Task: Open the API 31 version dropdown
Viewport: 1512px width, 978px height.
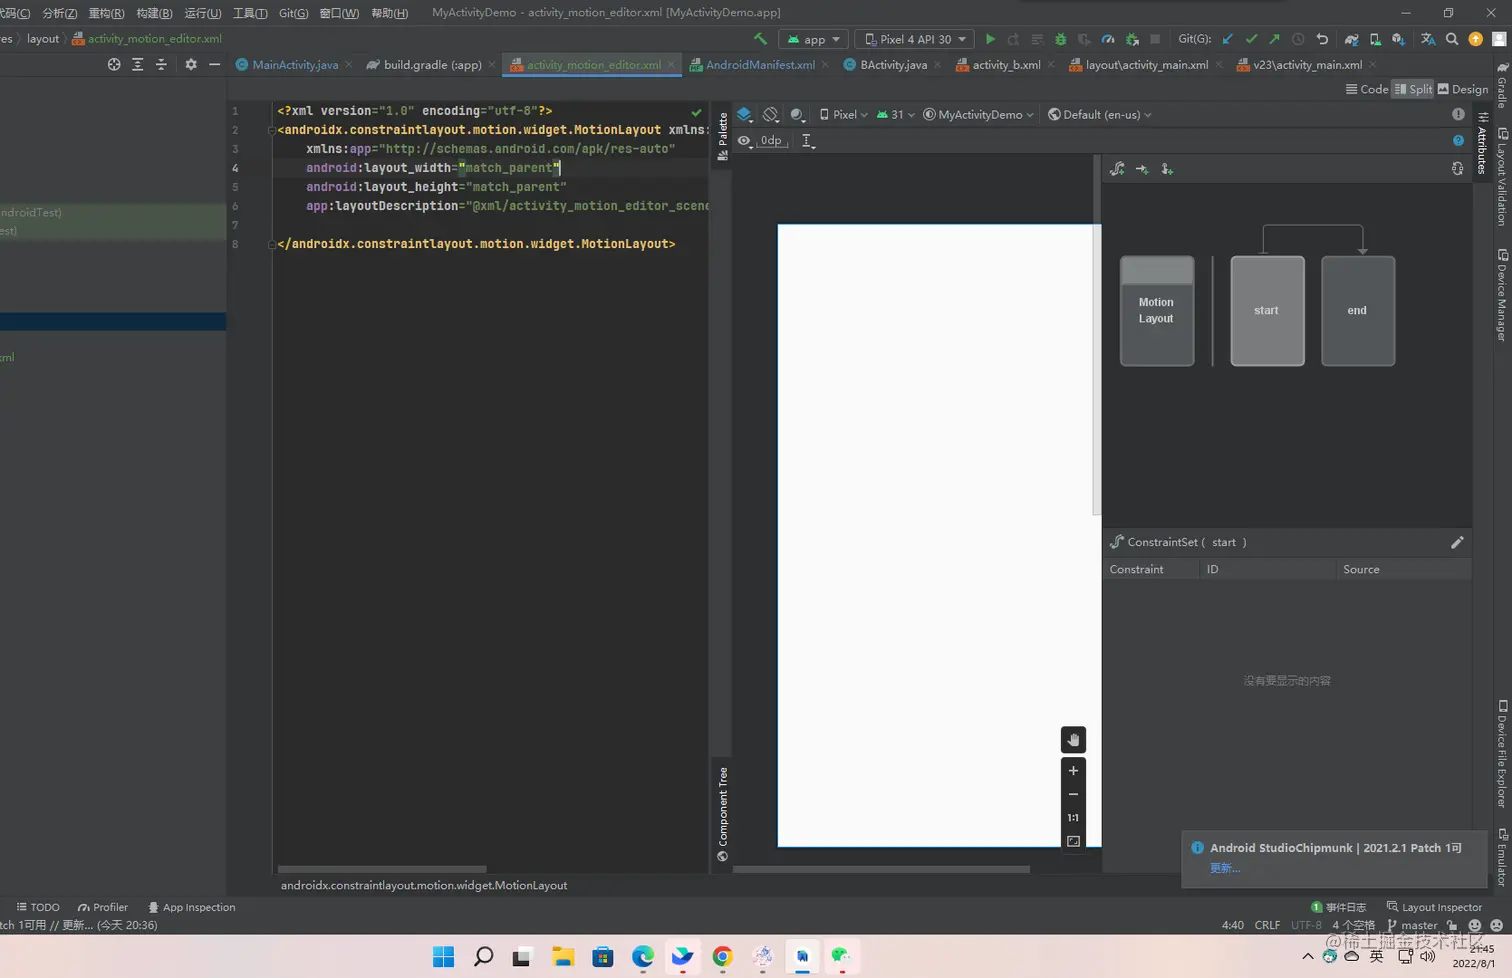Action: pyautogui.click(x=896, y=114)
